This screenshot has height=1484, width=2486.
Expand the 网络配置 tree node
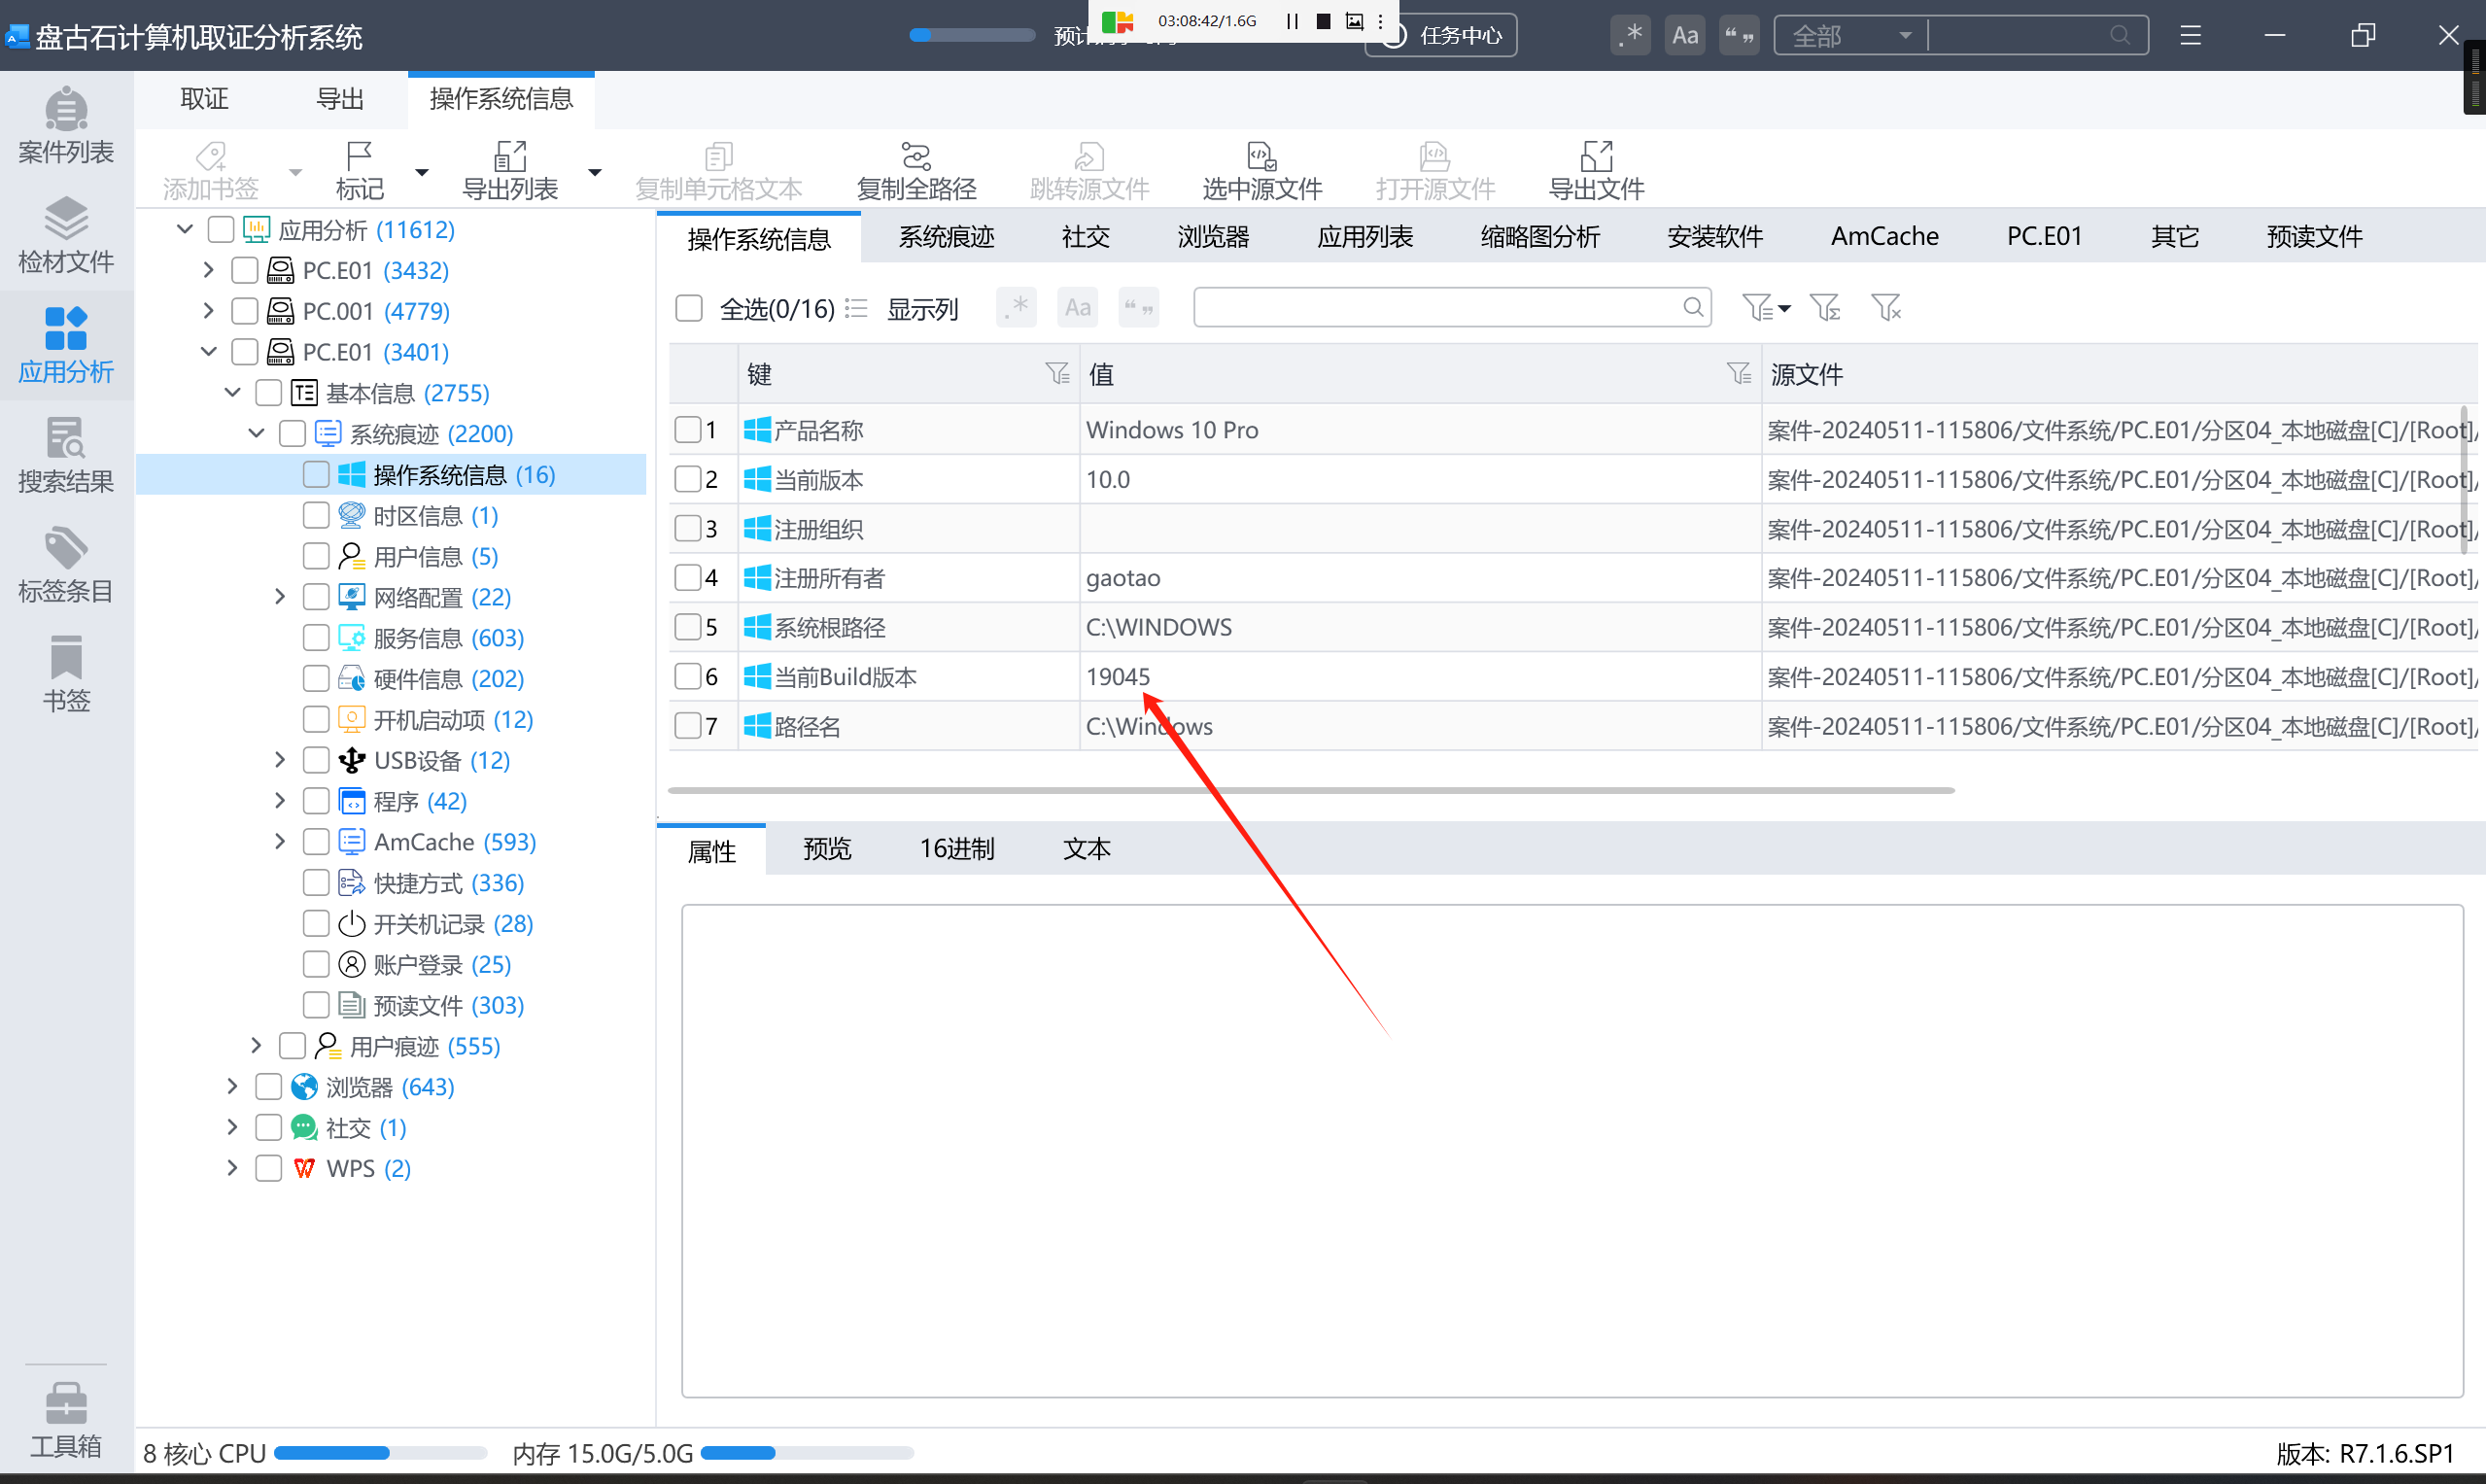pos(280,597)
